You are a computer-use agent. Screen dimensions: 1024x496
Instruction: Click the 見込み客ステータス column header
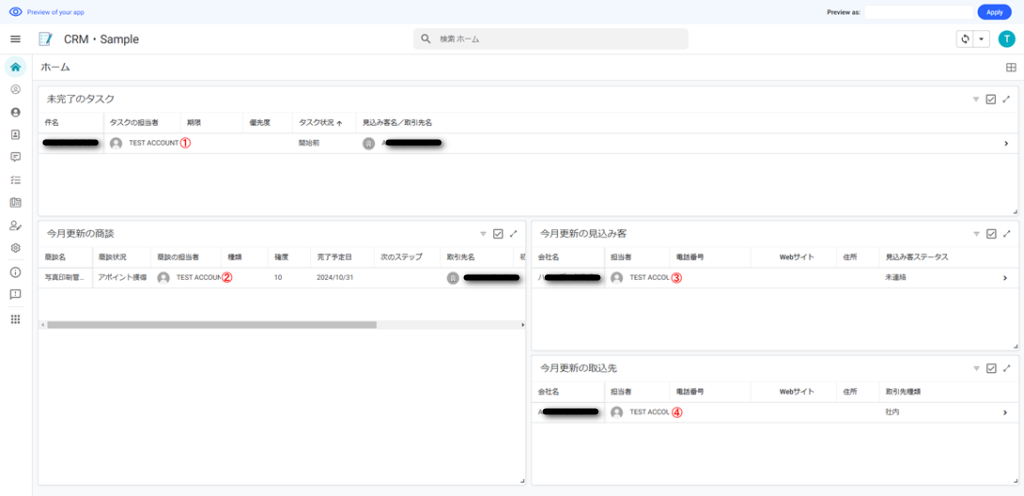coord(916,257)
